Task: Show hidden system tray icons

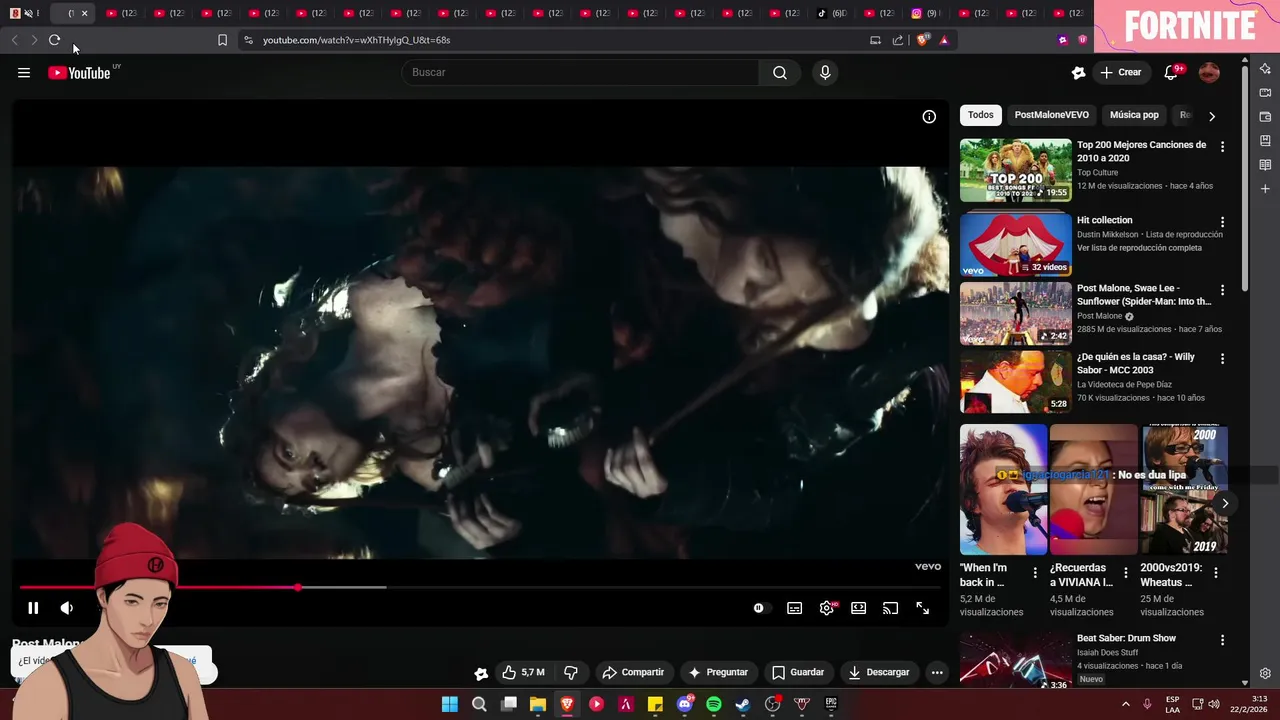Action: pos(1125,704)
